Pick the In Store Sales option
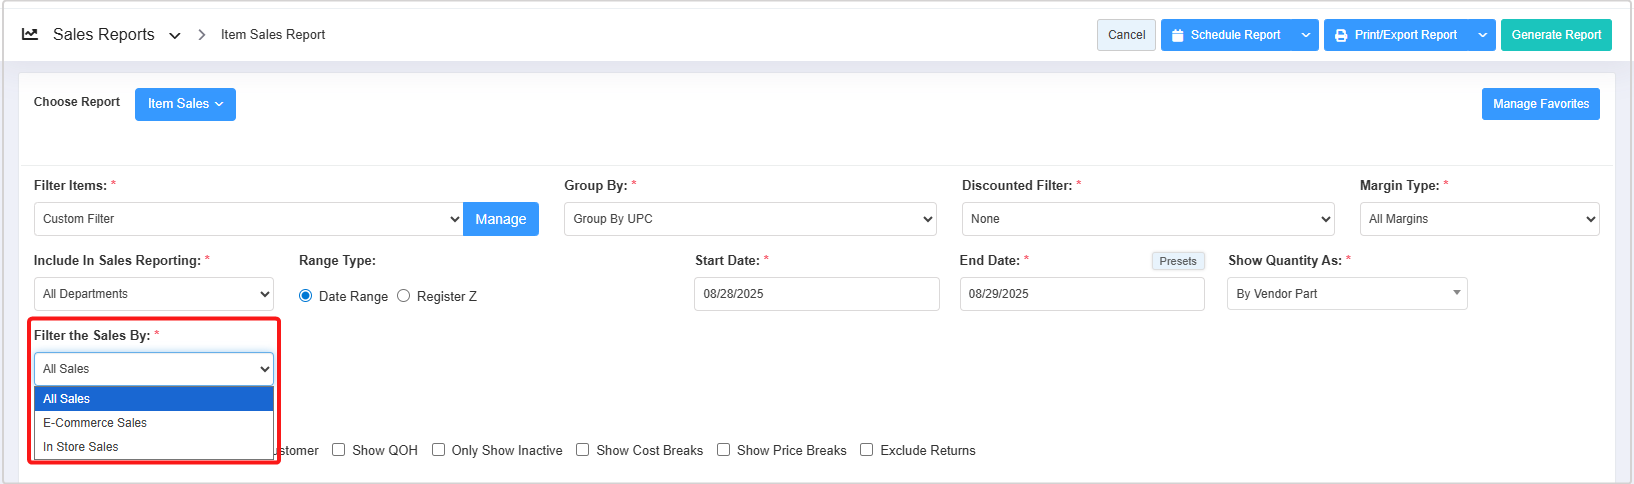Screen dimensions: 1634x484 point(81,447)
